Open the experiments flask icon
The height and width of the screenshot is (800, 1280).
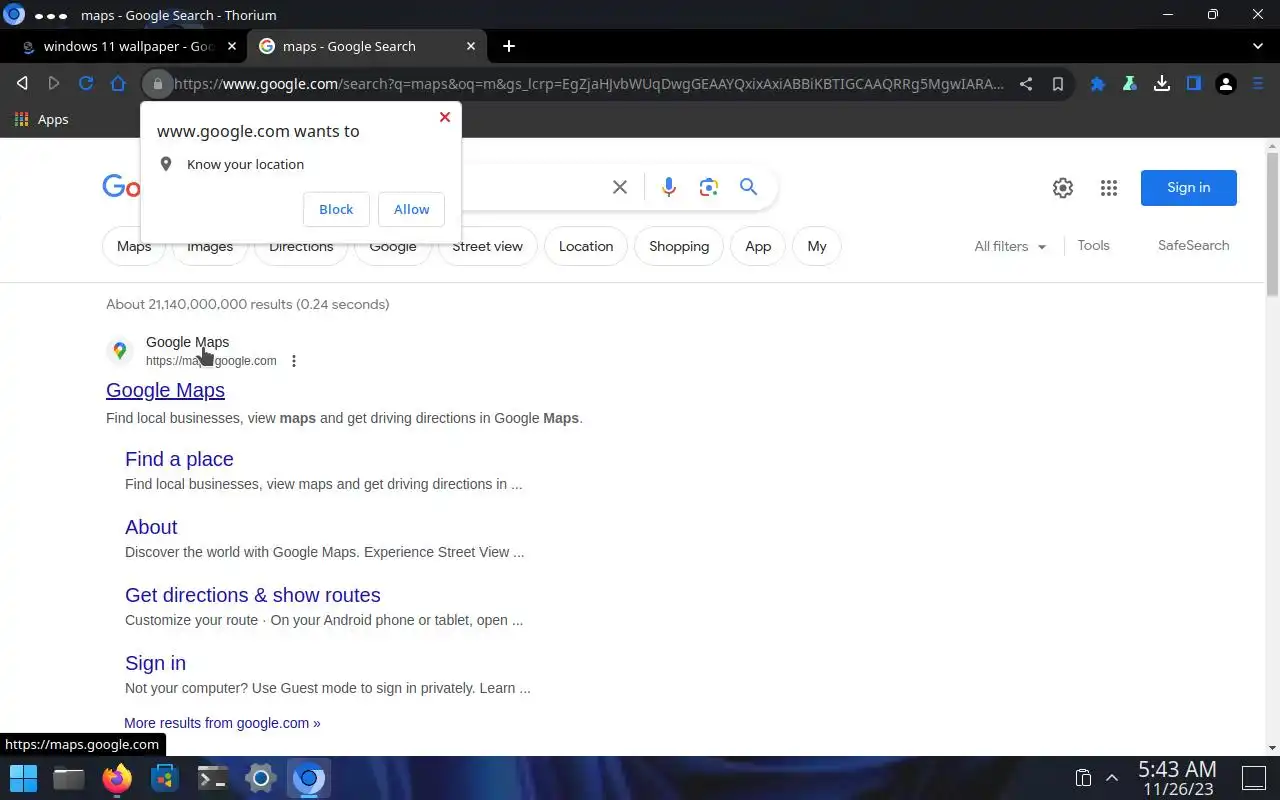click(x=1130, y=84)
